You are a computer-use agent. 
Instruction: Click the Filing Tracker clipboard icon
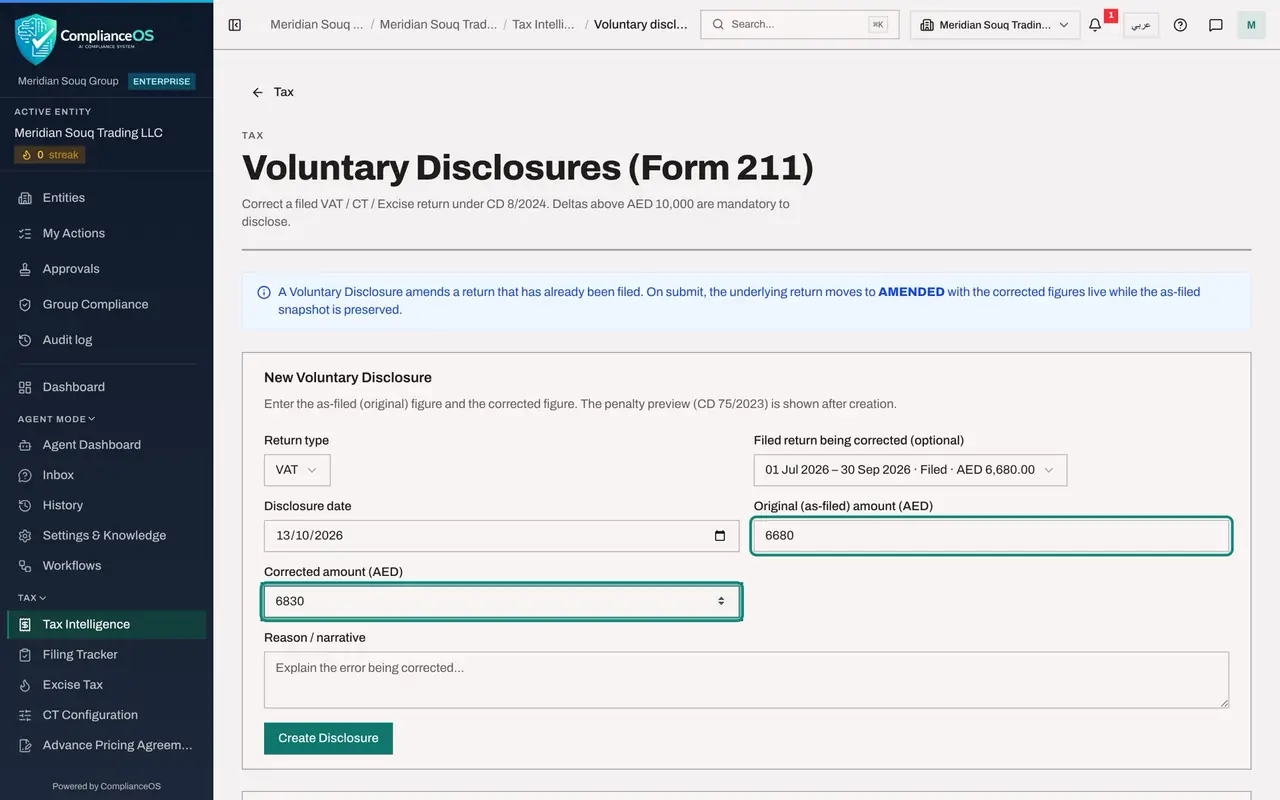point(25,655)
